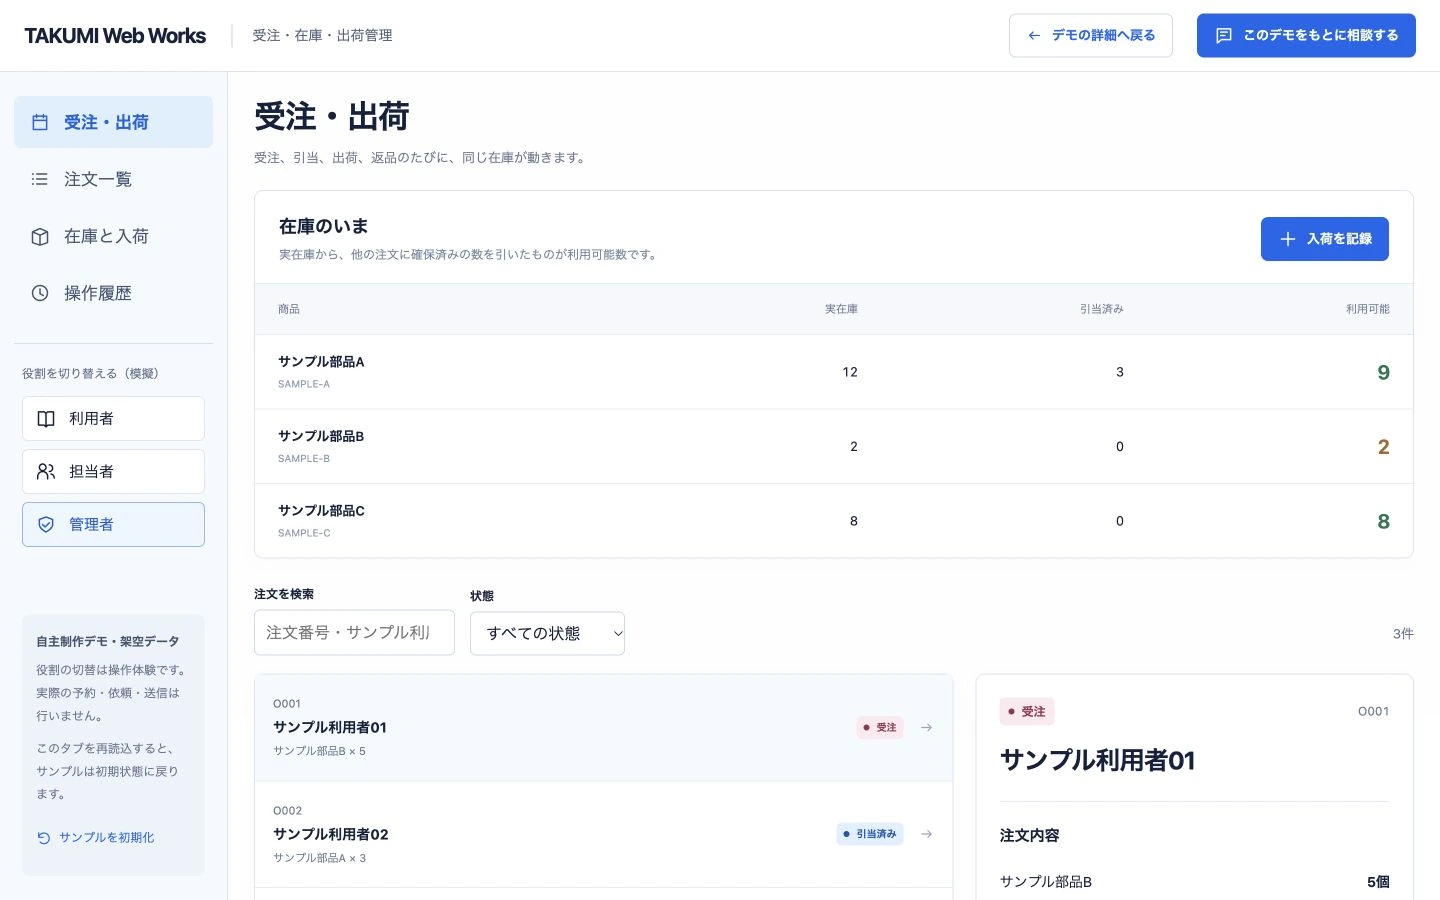The width and height of the screenshot is (1440, 900).
Task: Go to 受注・出荷 in the sidebar
Action: (x=113, y=122)
